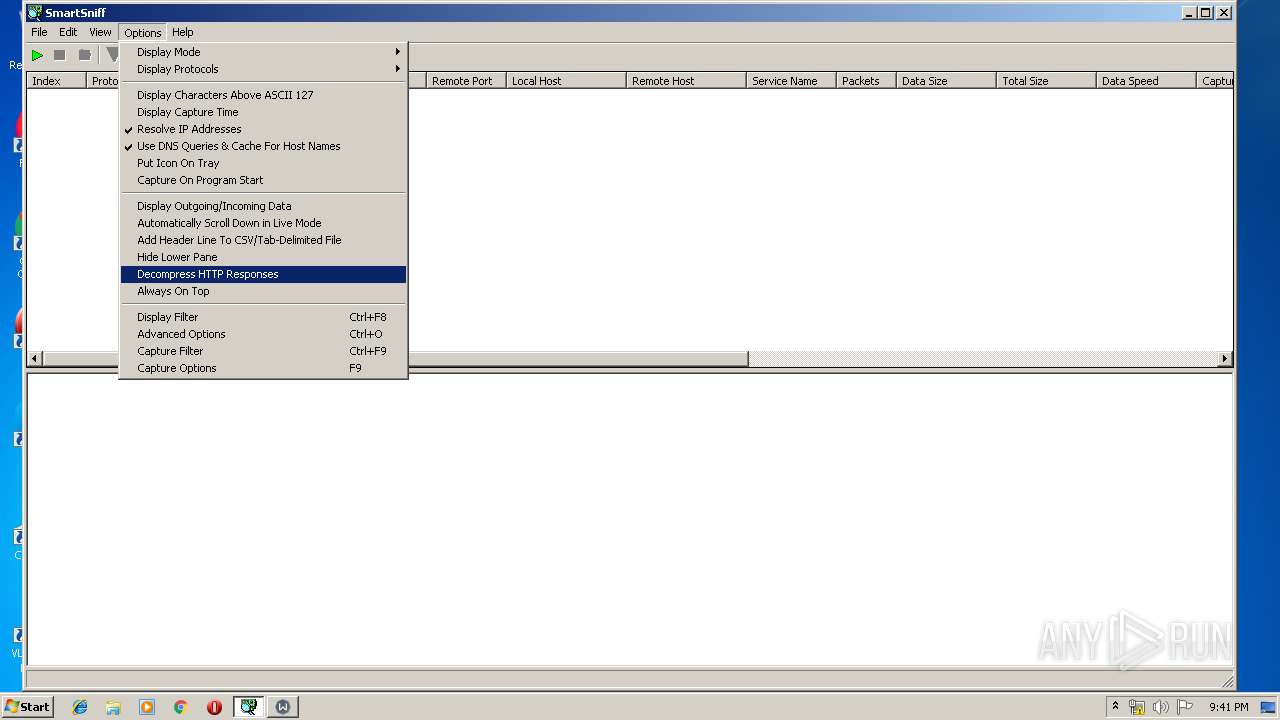Open the media player taskbar icon
Image resolution: width=1280 pixels, height=720 pixels.
[x=147, y=707]
